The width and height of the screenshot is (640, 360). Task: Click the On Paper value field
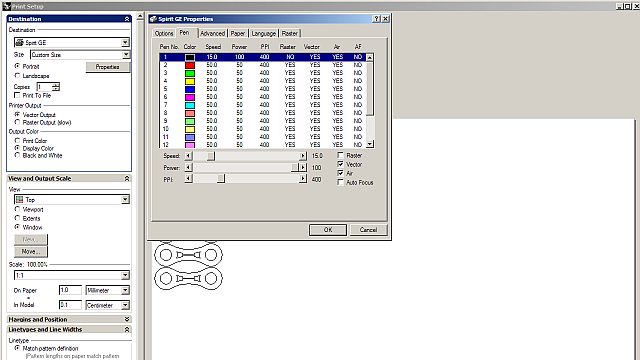point(70,290)
